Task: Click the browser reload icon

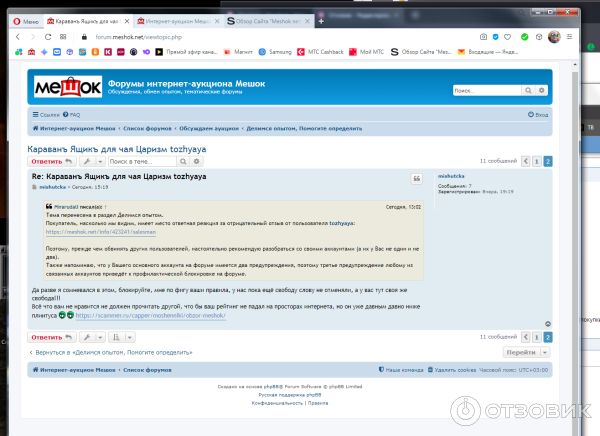Action: coord(49,36)
